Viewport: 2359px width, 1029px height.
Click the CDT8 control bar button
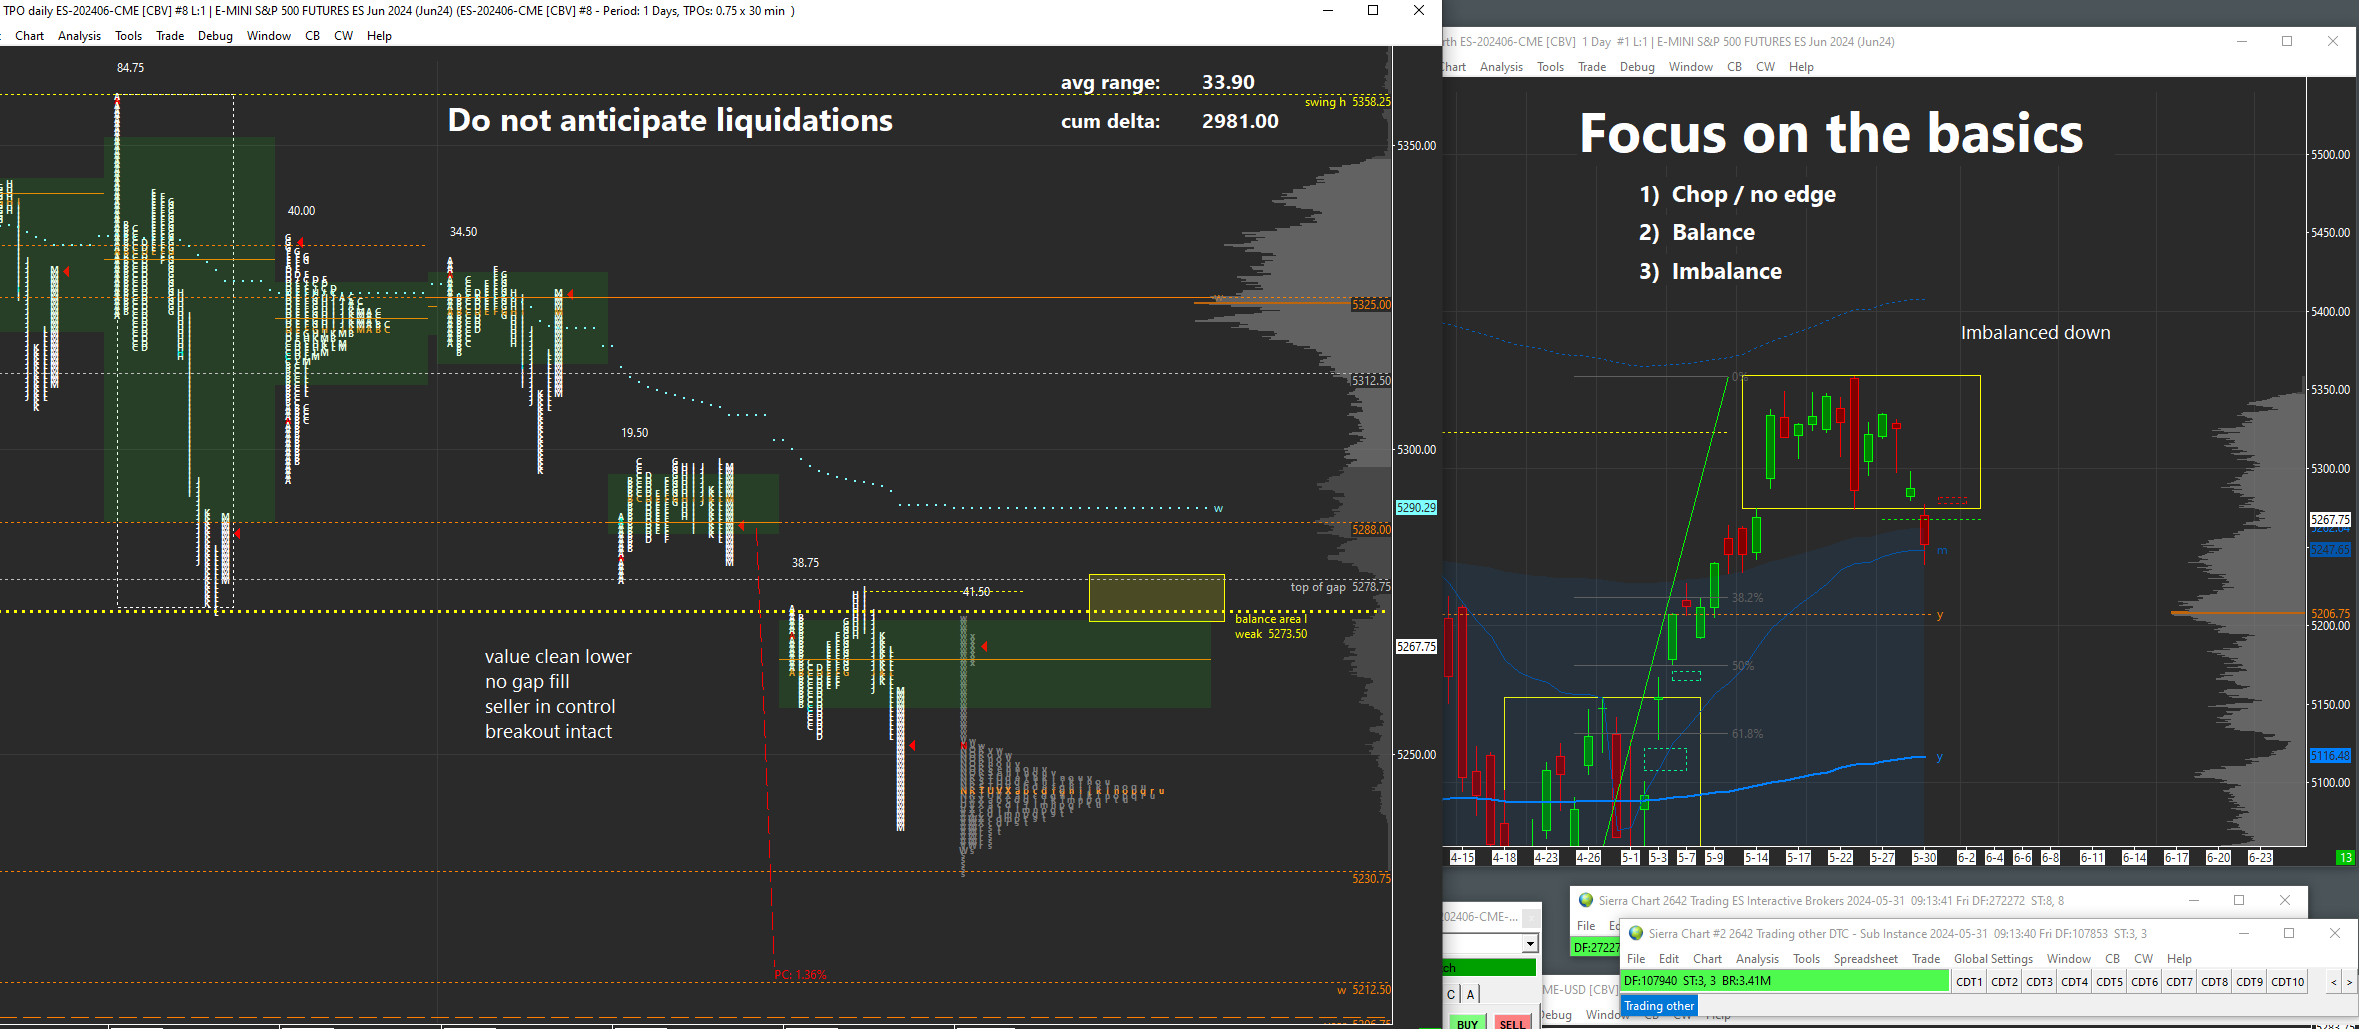(2214, 982)
